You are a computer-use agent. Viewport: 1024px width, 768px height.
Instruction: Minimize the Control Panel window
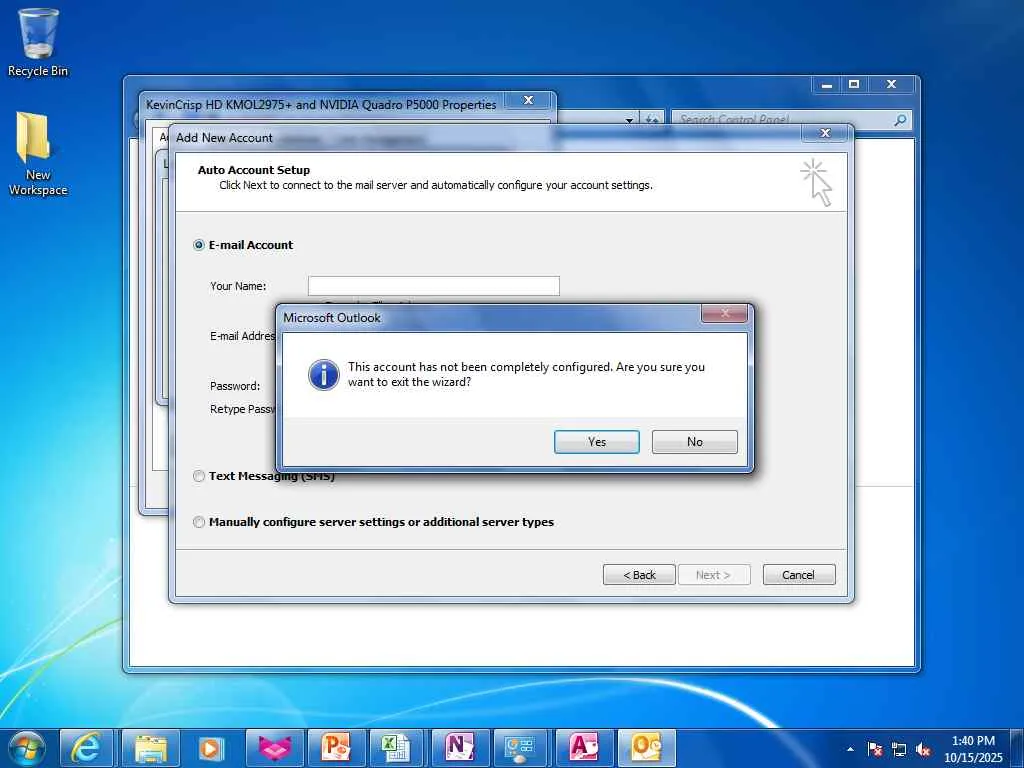pos(827,84)
